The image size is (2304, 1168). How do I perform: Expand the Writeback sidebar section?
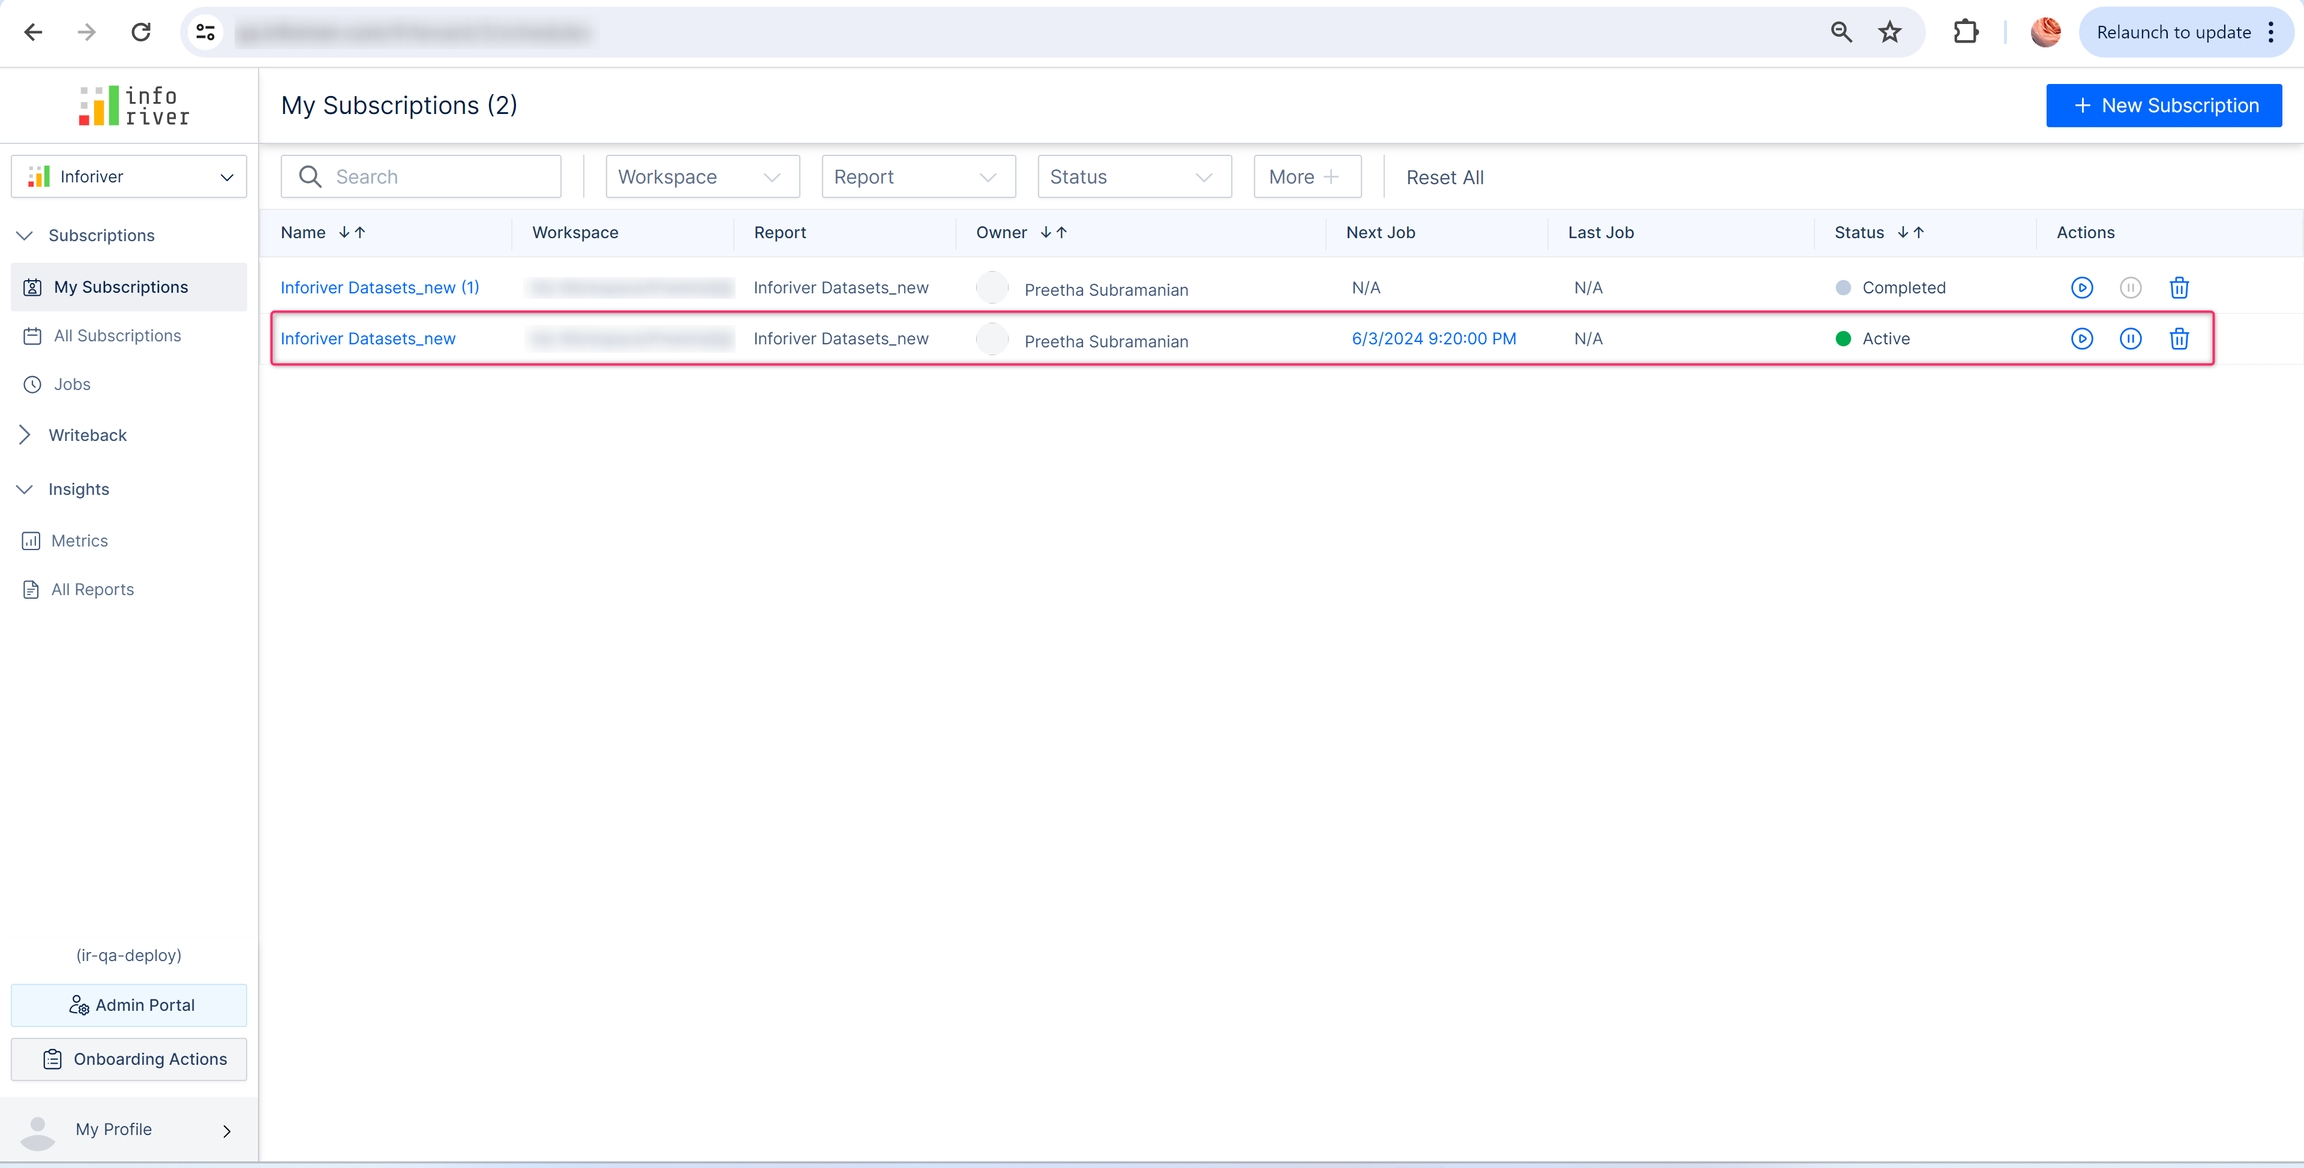pyautogui.click(x=25, y=435)
